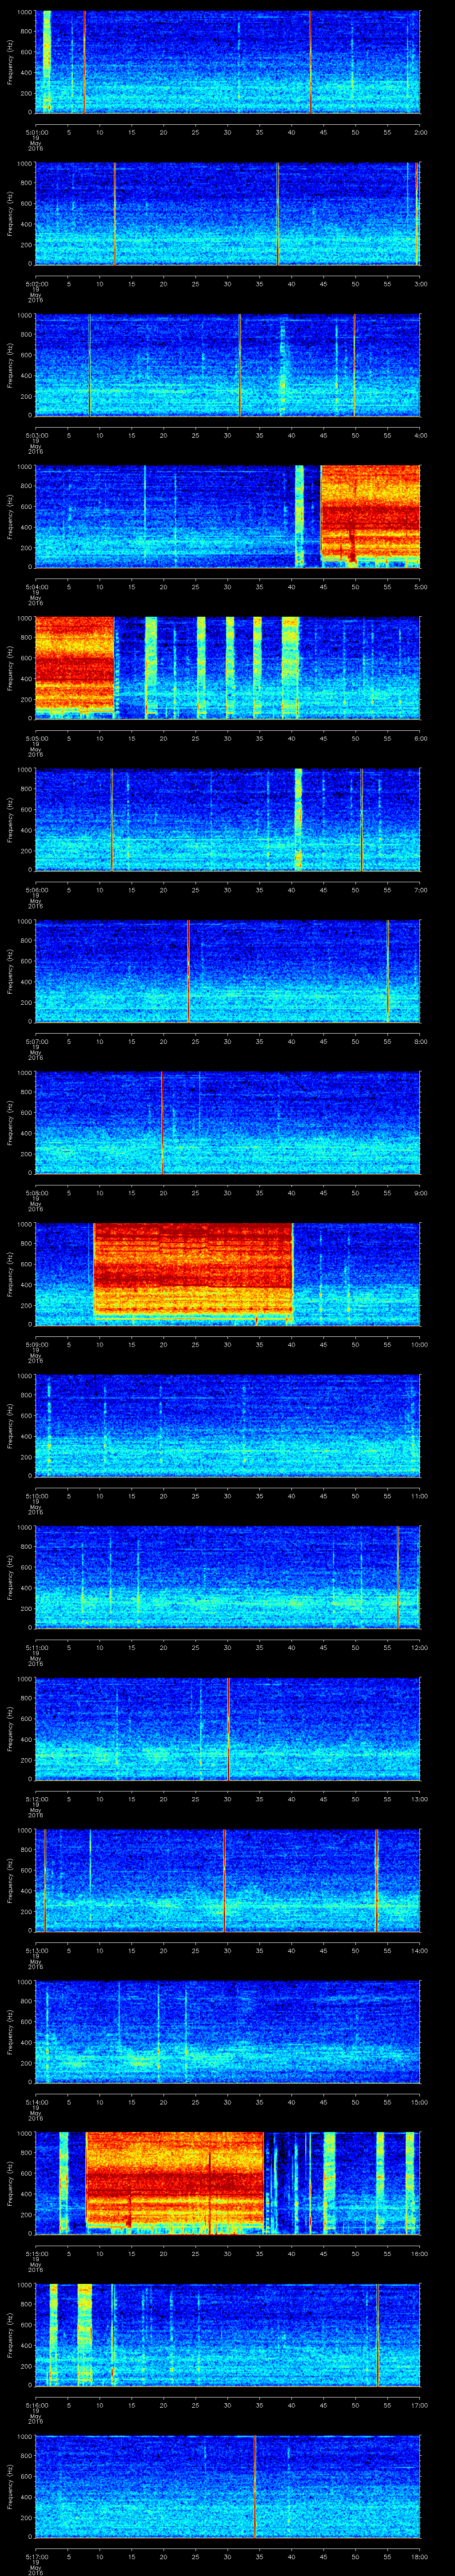The image size is (455, 2576).
Task: Select the 5:17:00 time axis label
Action: (x=36, y=2556)
